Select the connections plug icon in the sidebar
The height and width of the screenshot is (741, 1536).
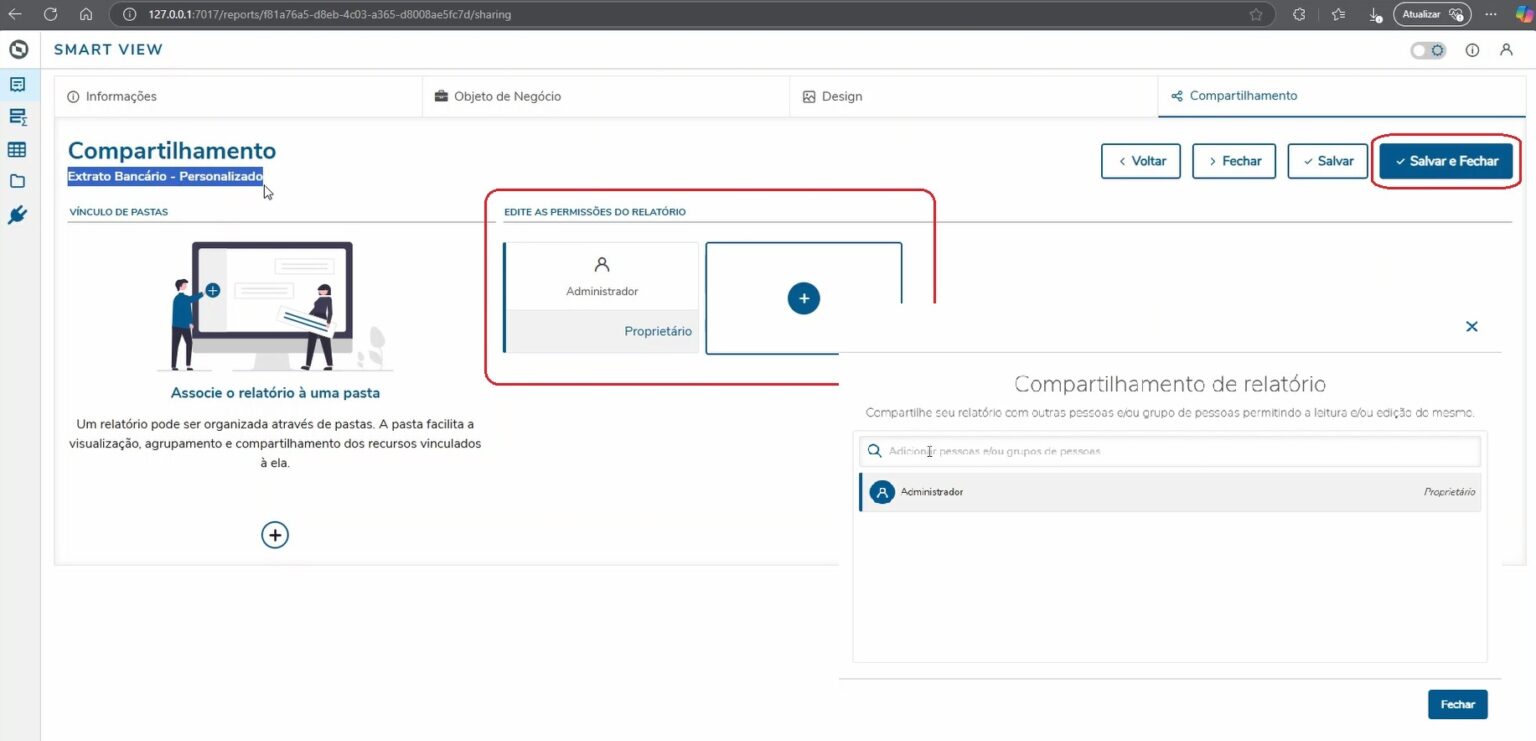tap(17, 214)
